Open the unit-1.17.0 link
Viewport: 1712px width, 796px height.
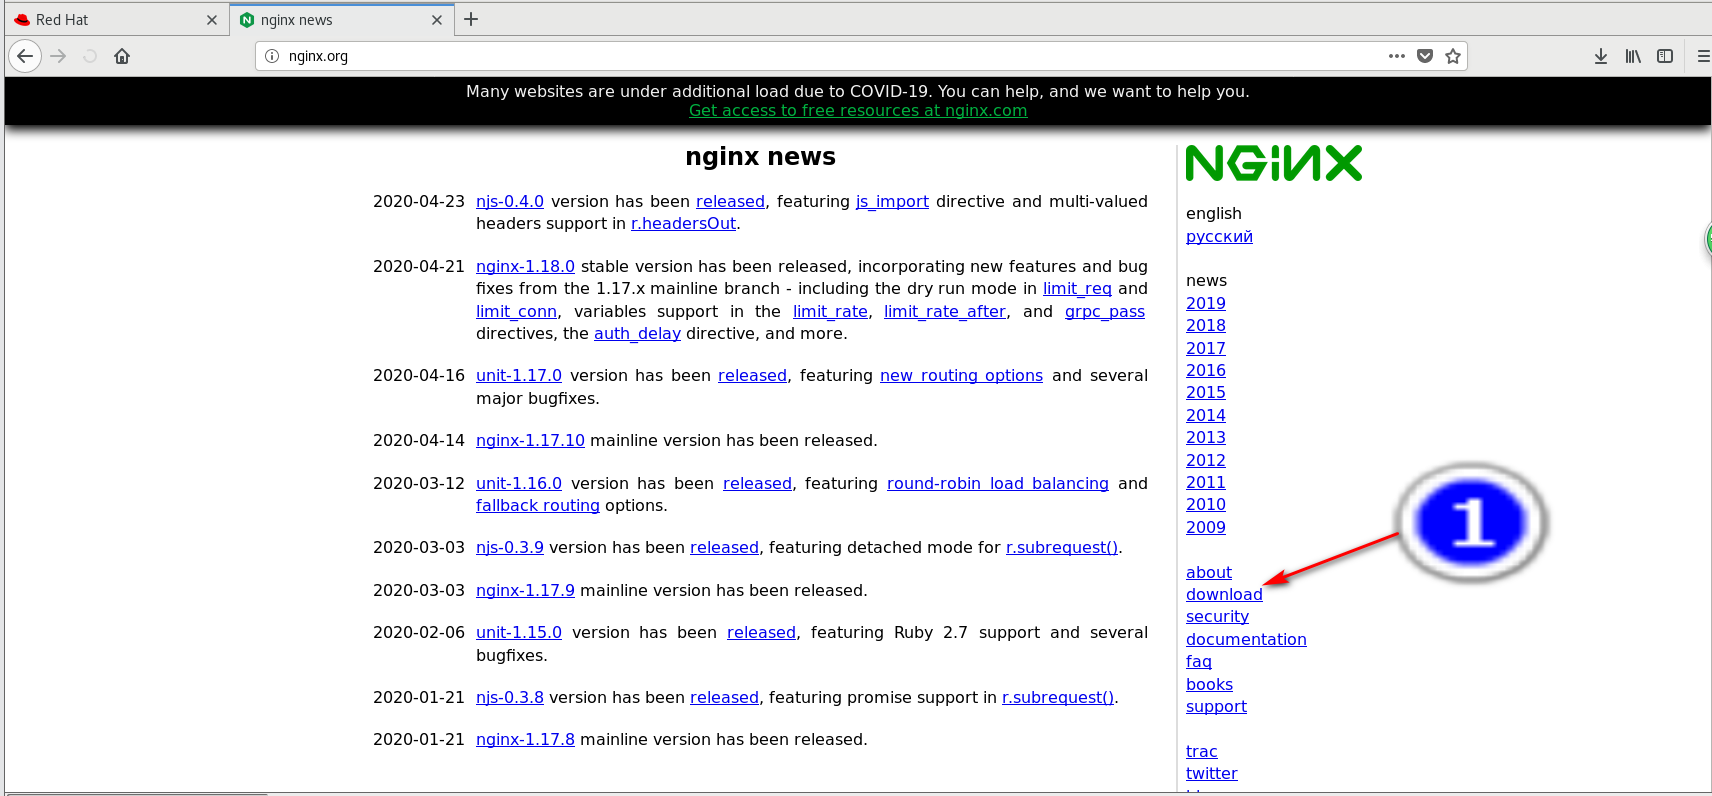519,375
